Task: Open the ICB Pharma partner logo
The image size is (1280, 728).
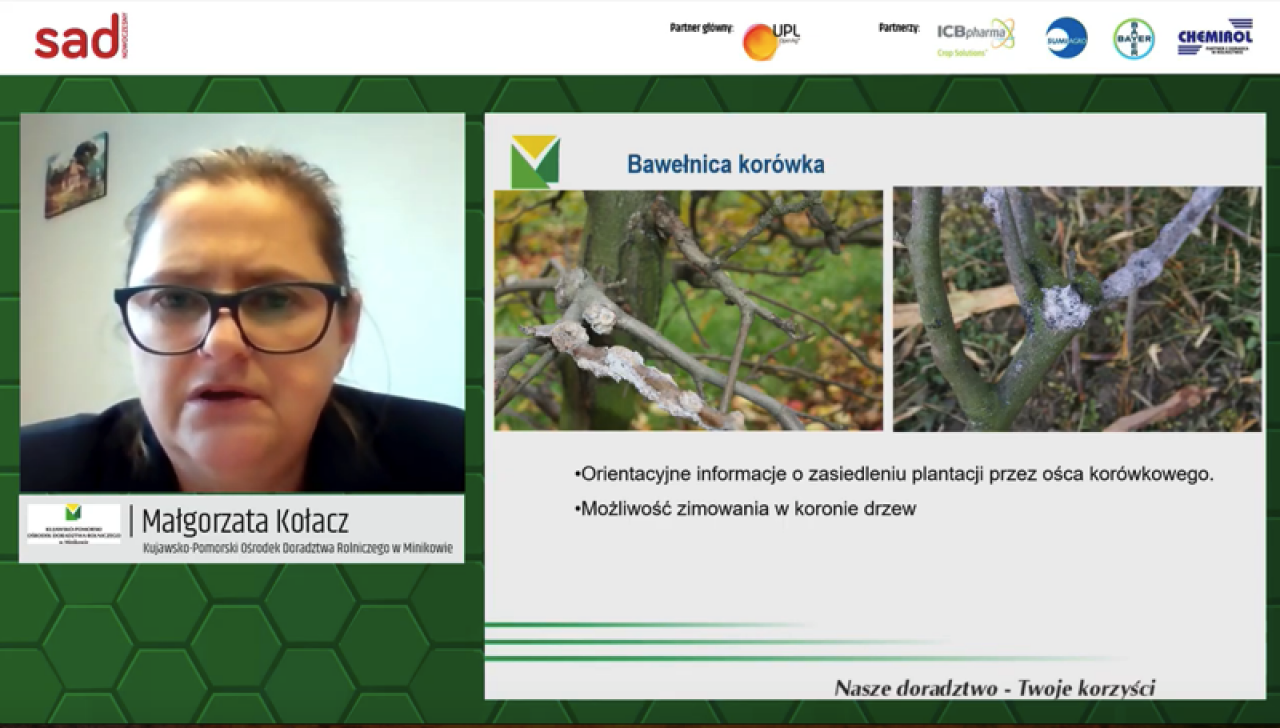Action: pos(975,37)
